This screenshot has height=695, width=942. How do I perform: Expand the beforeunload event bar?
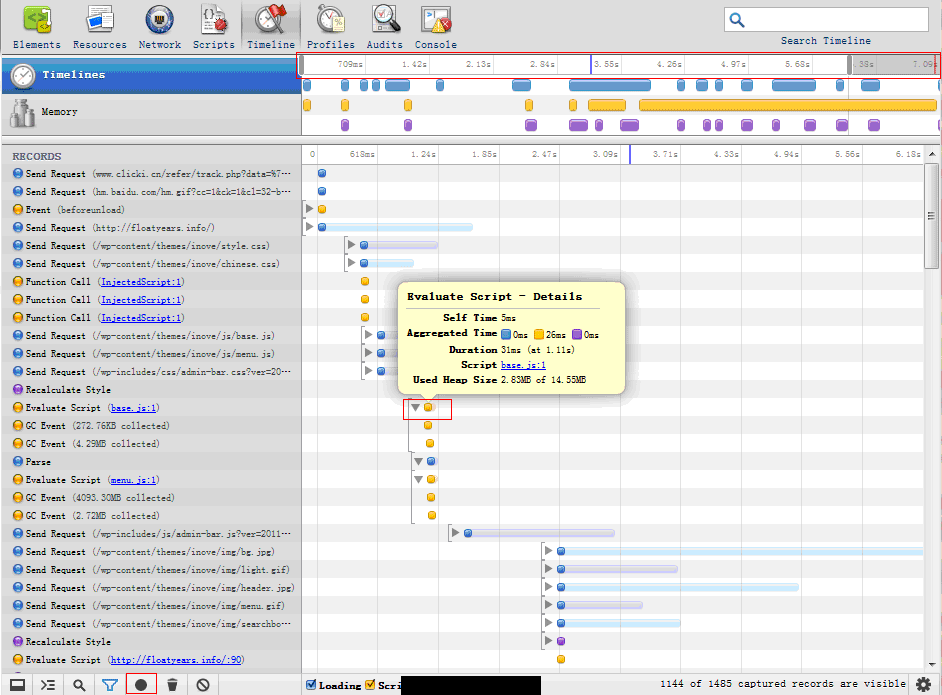309,209
